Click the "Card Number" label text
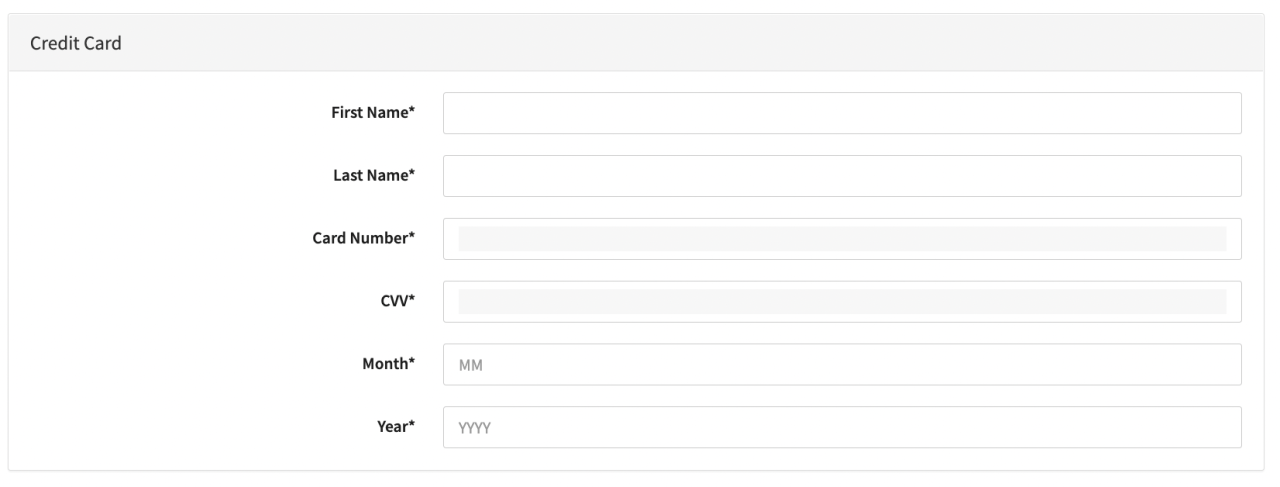 tap(360, 239)
